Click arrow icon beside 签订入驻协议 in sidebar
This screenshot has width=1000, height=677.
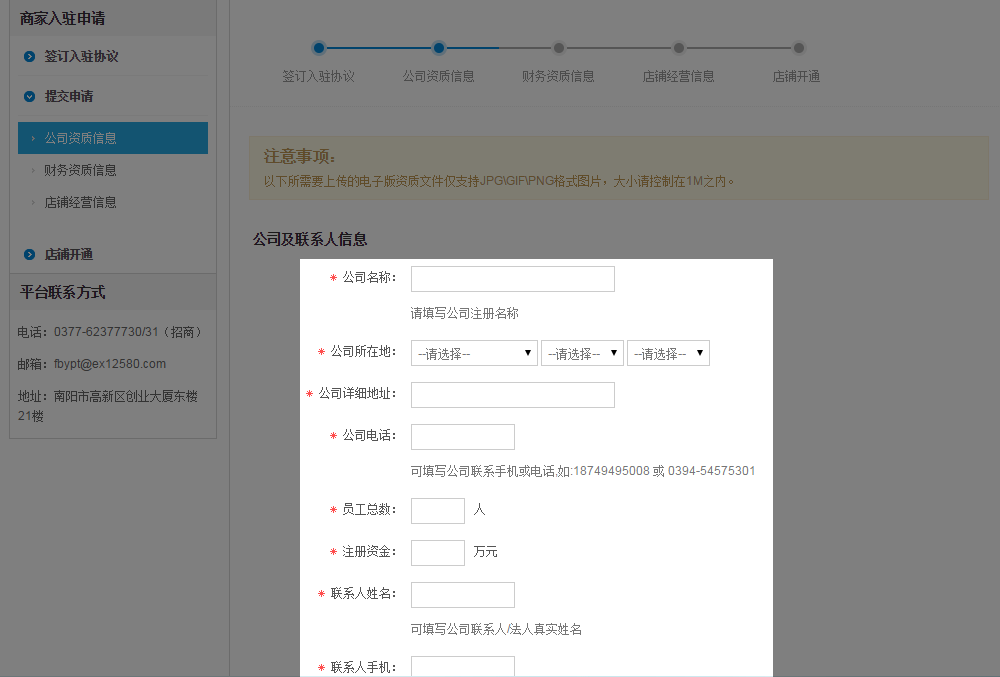point(30,57)
